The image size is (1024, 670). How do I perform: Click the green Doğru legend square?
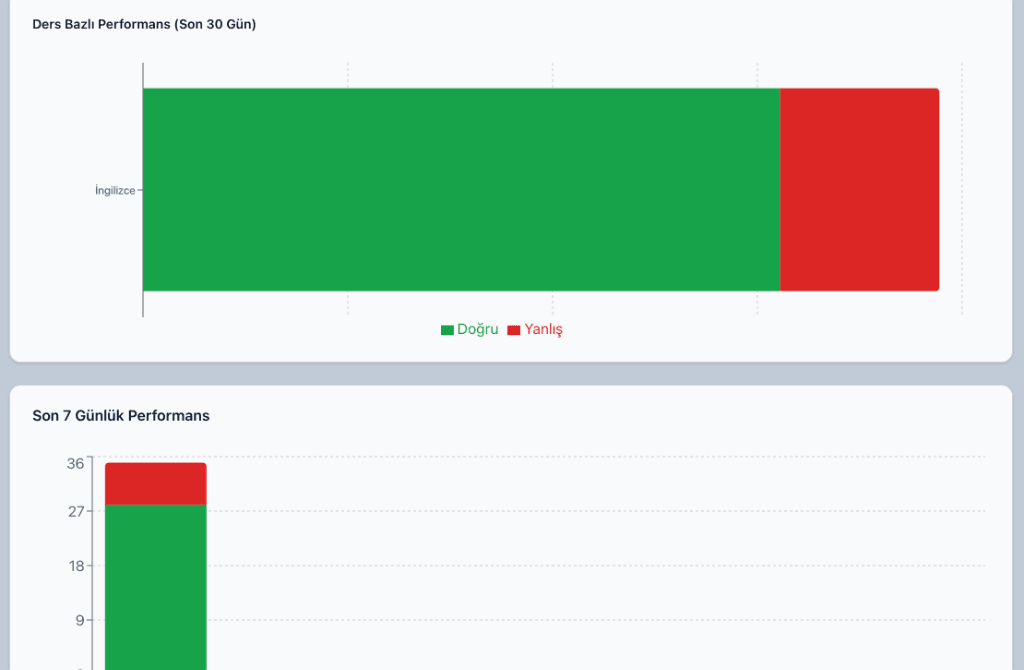click(x=447, y=330)
